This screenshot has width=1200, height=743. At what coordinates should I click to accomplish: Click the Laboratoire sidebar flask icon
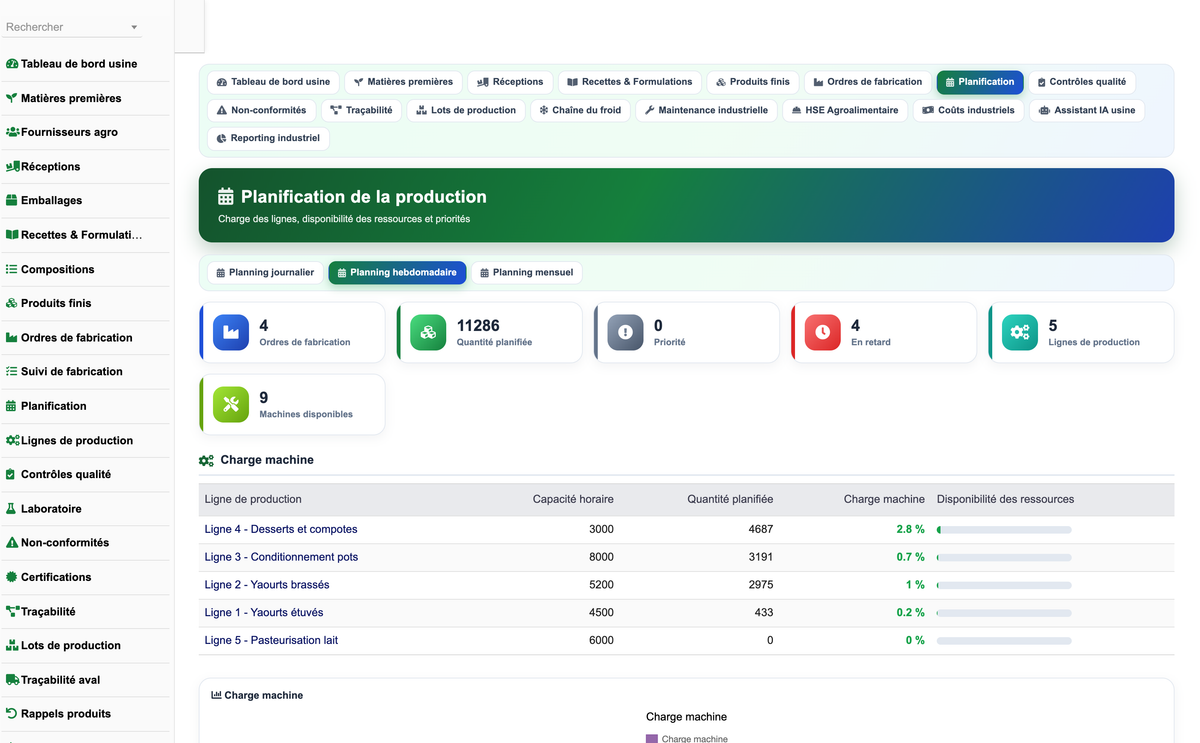(x=12, y=508)
